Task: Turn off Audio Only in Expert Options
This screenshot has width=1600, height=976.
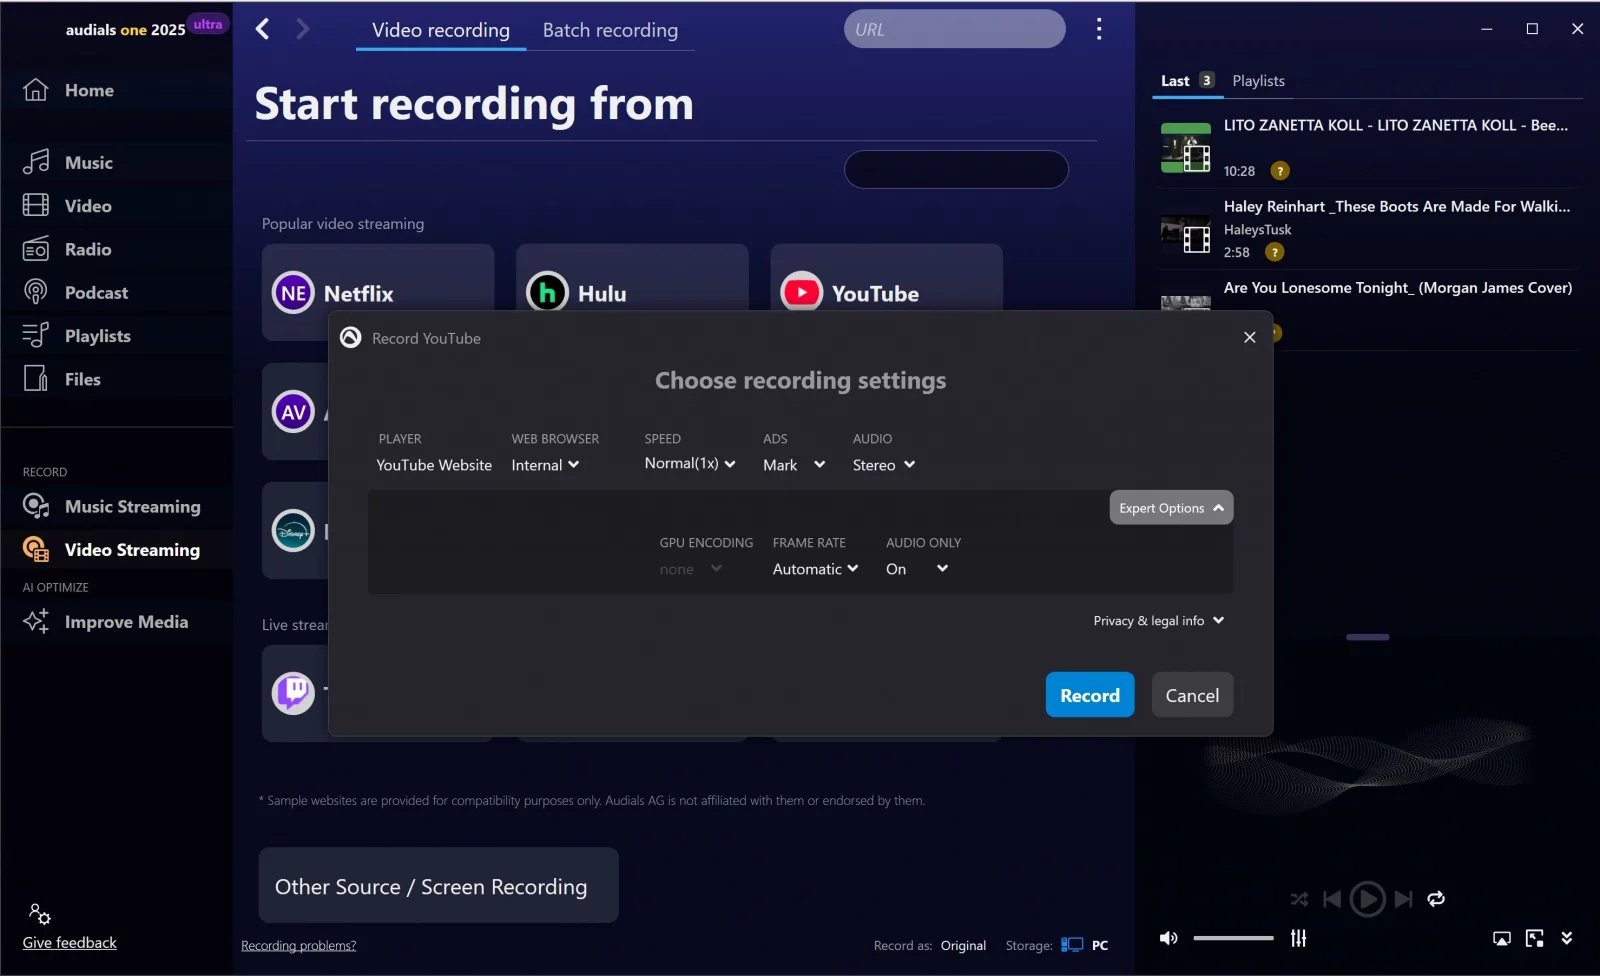Action: [x=913, y=568]
